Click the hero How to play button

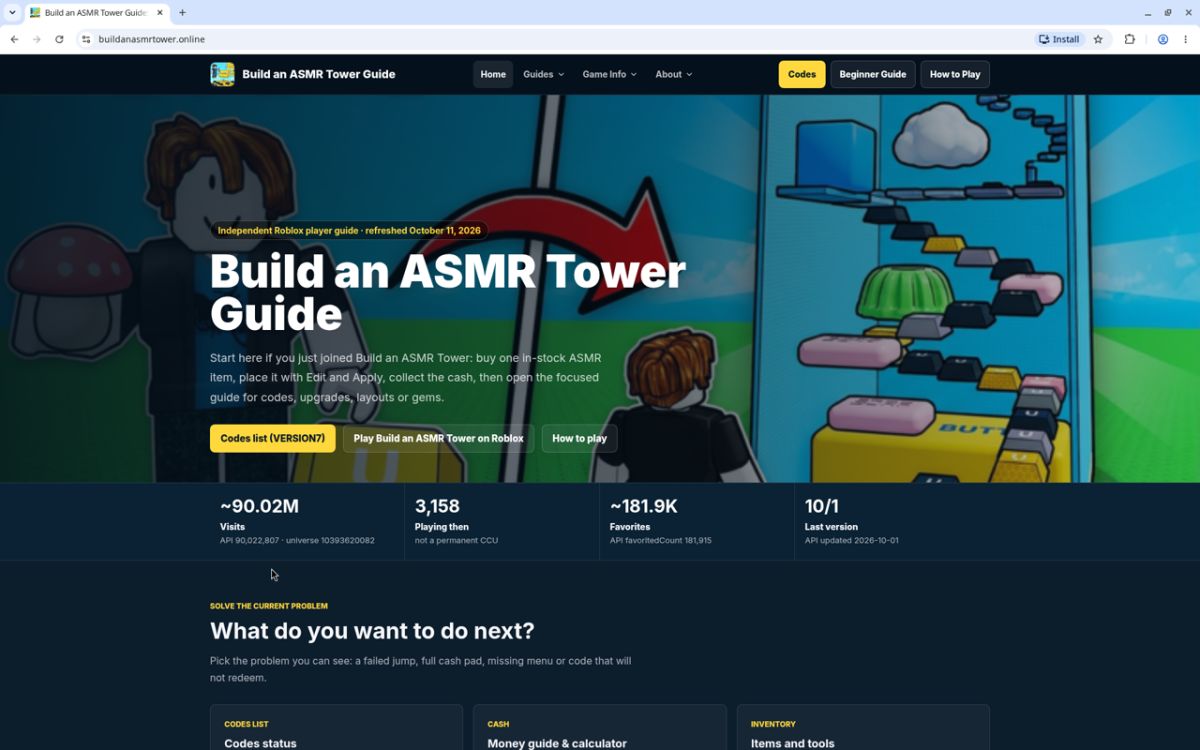click(x=579, y=438)
